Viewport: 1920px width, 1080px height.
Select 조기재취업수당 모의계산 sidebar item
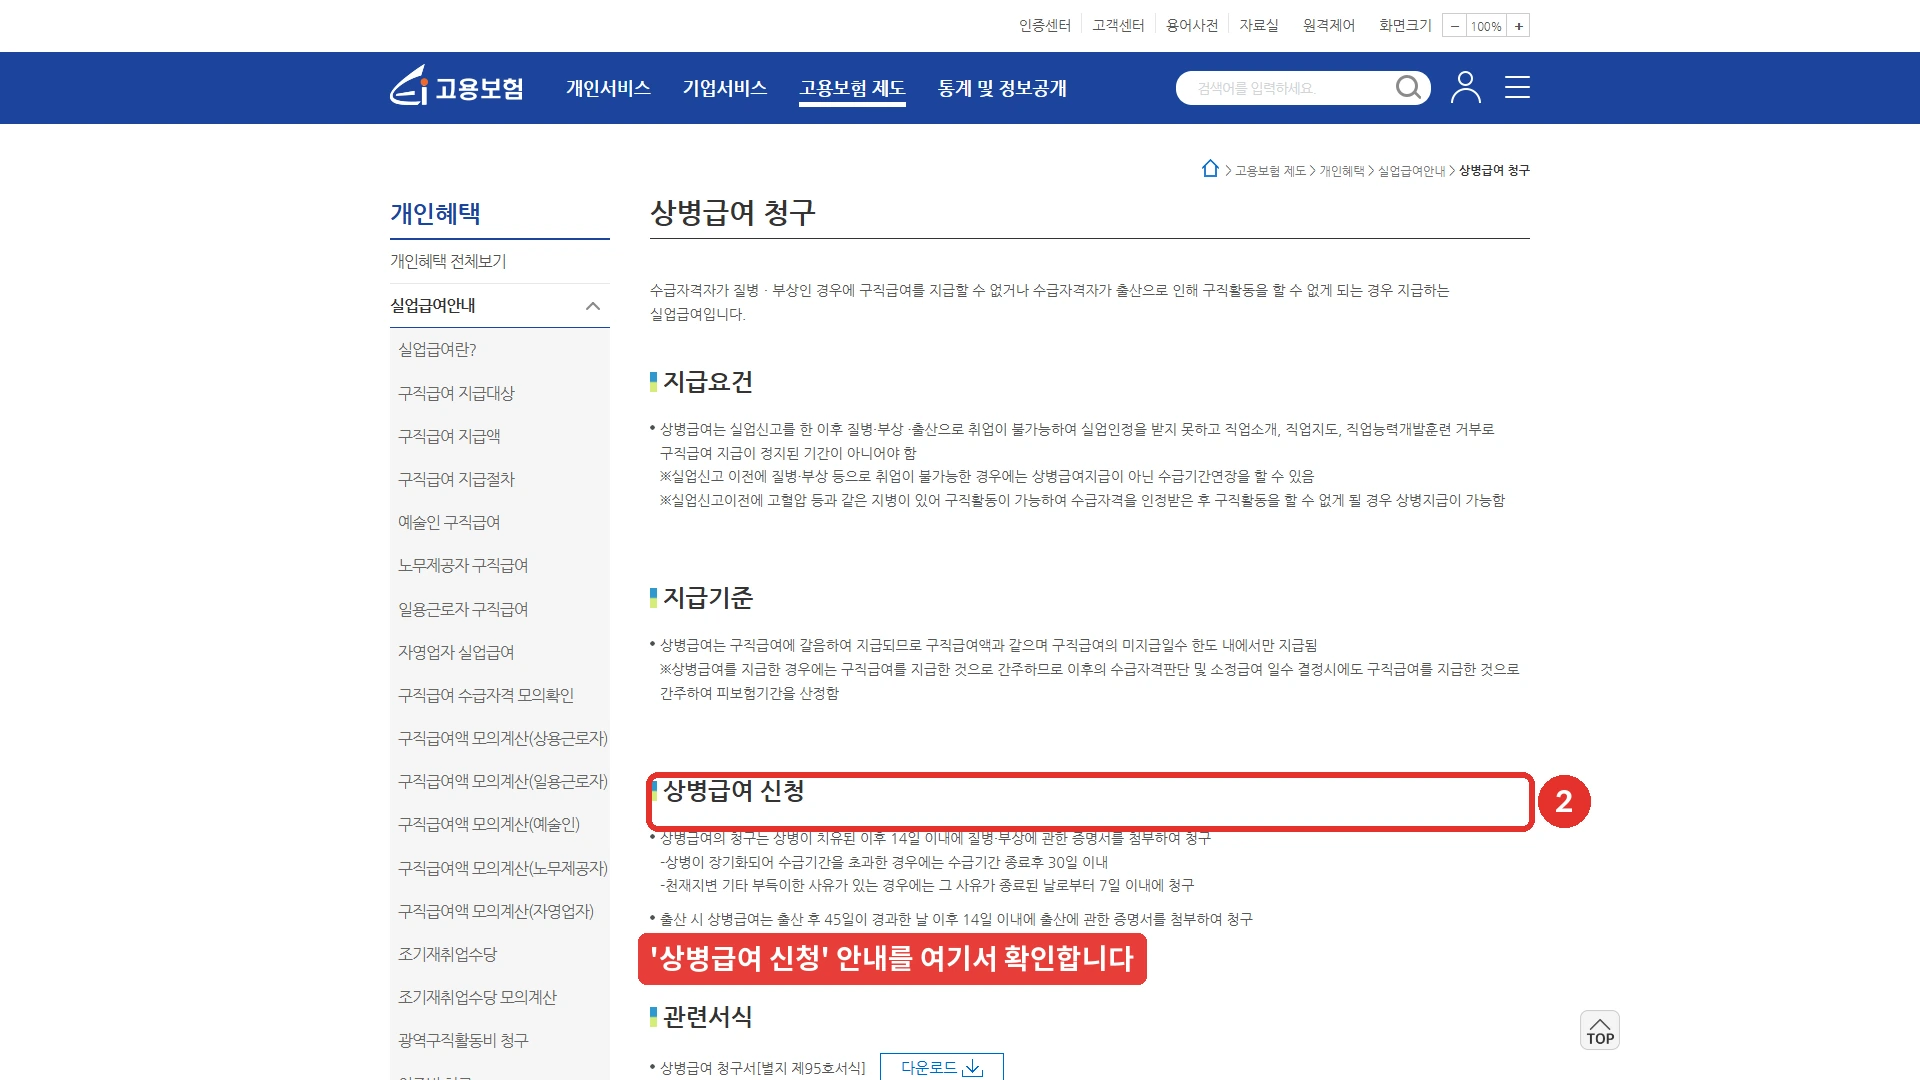pos(477,997)
